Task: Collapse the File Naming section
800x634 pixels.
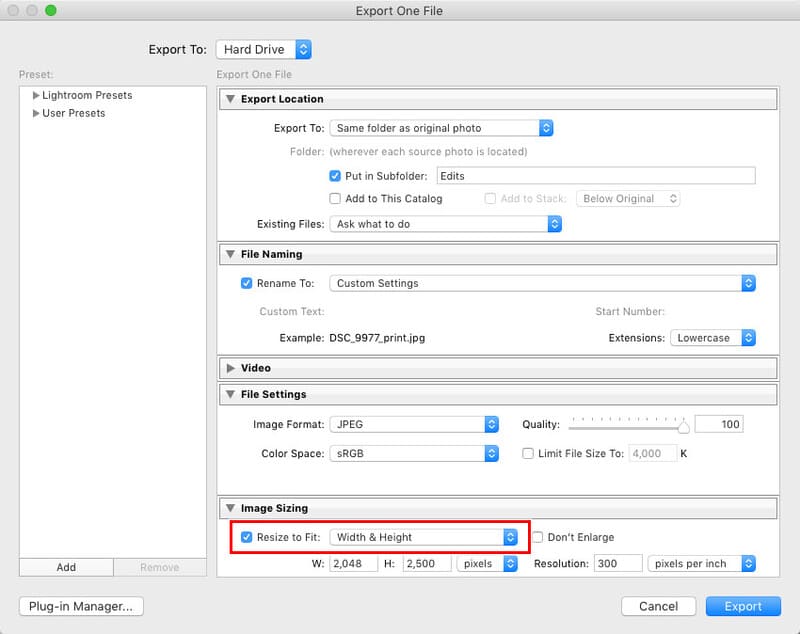Action: 231,254
